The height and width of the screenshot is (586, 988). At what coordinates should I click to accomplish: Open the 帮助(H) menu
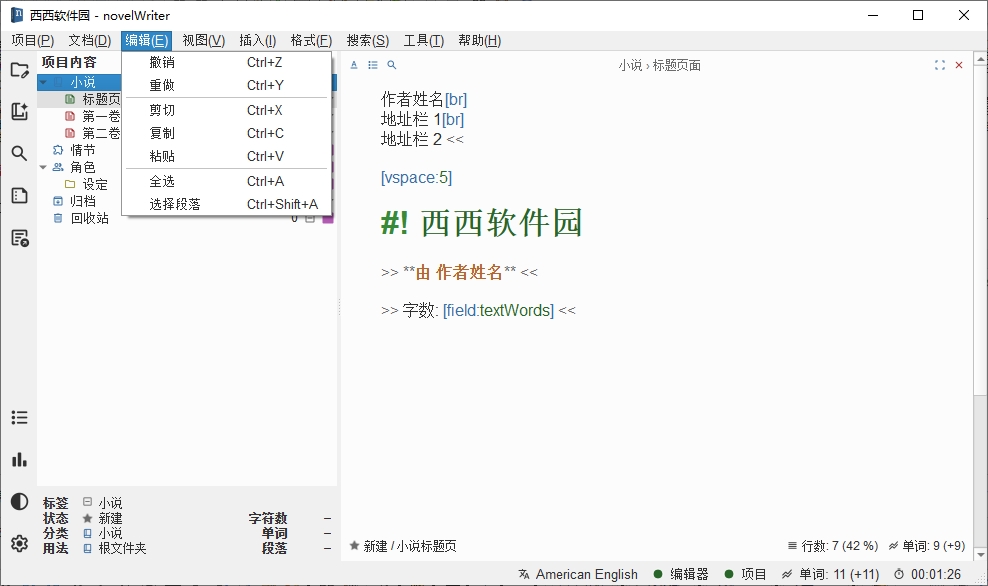pos(480,40)
